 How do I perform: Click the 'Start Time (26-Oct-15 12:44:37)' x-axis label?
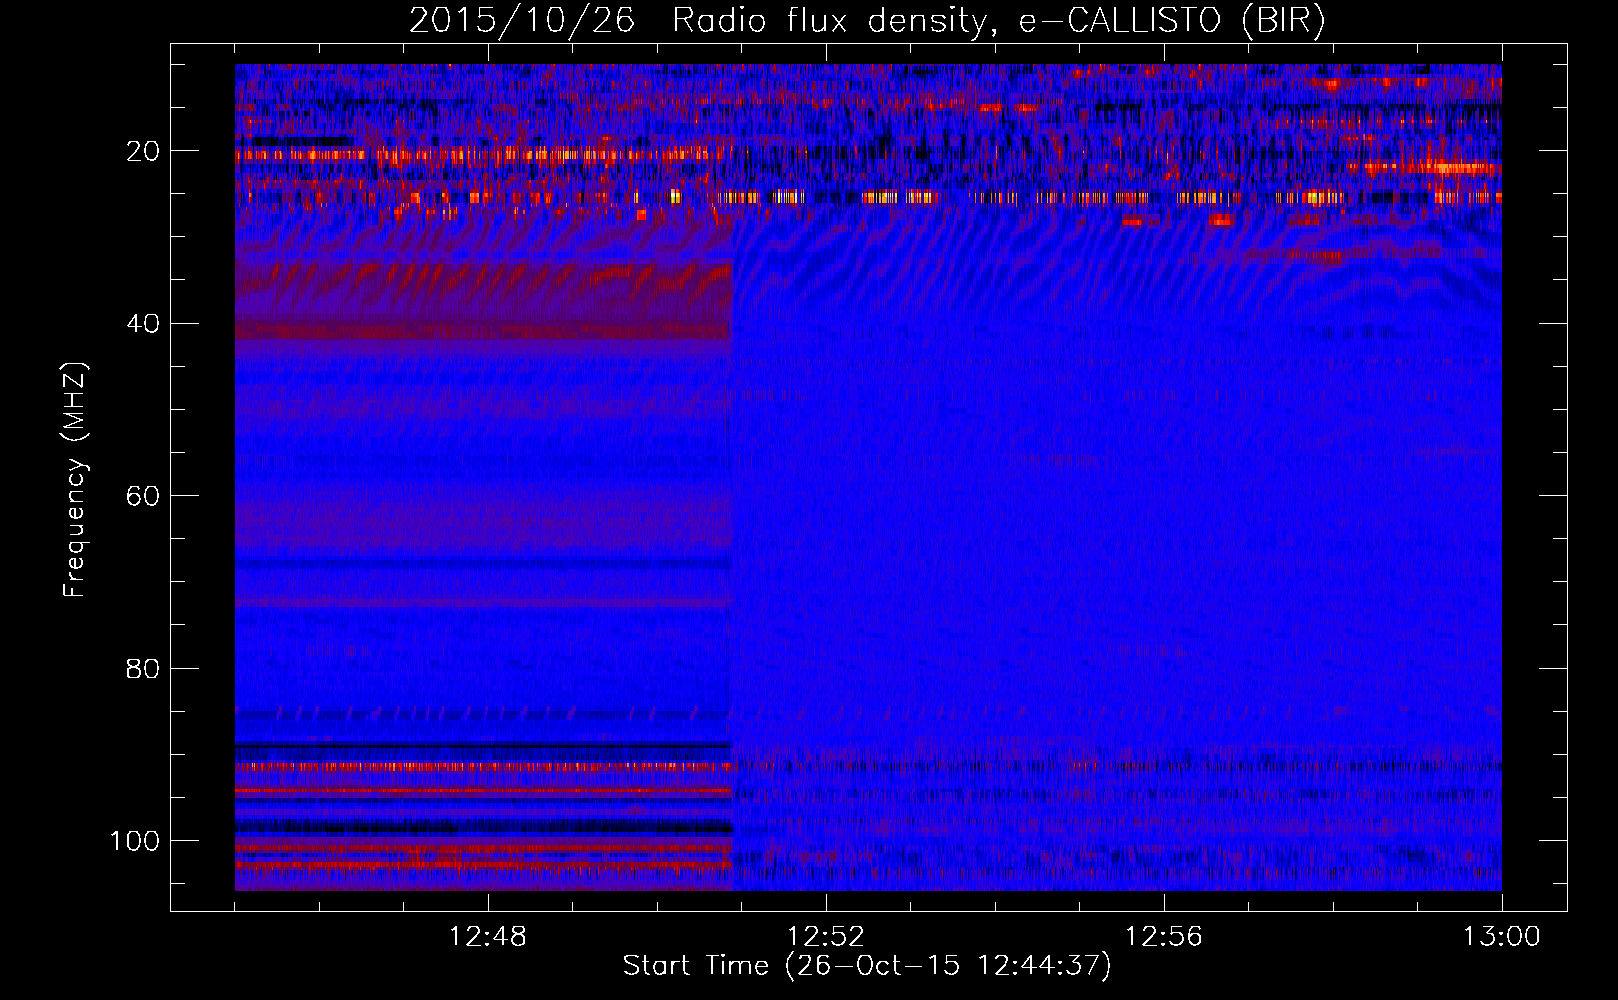pos(867,965)
